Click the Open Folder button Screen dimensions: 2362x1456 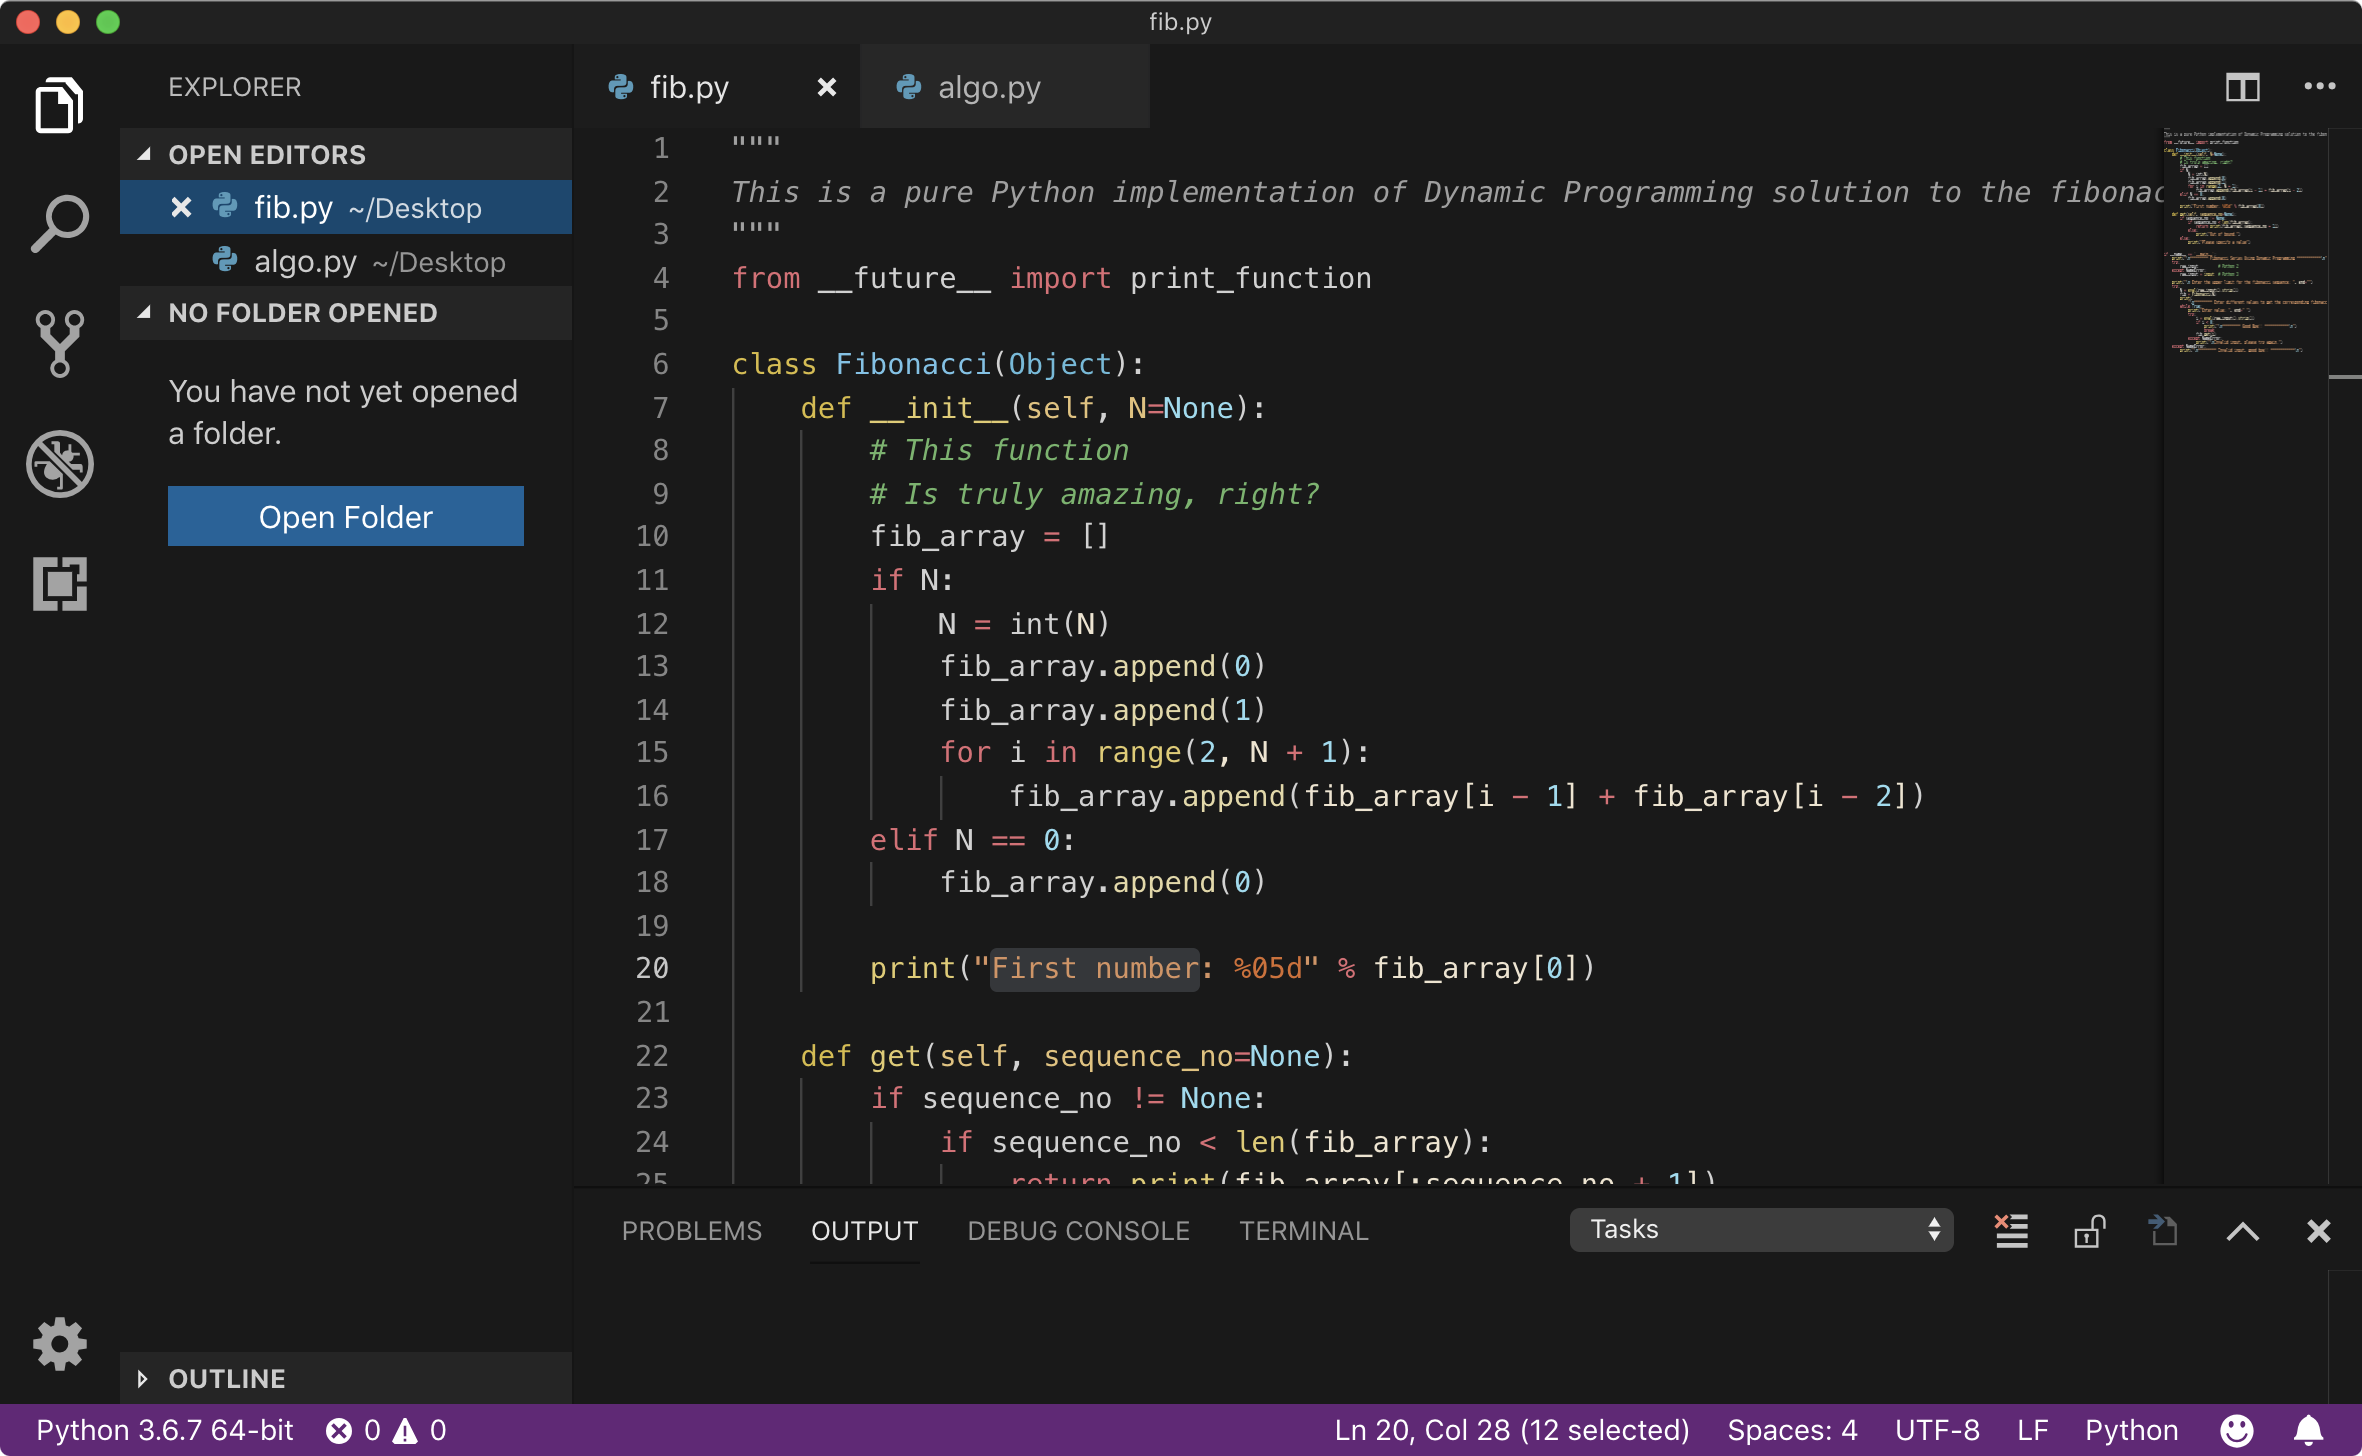point(345,516)
